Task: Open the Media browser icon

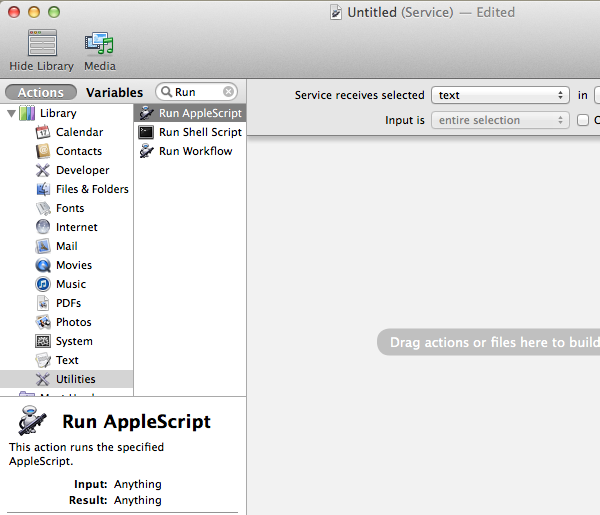Action: pyautogui.click(x=99, y=43)
